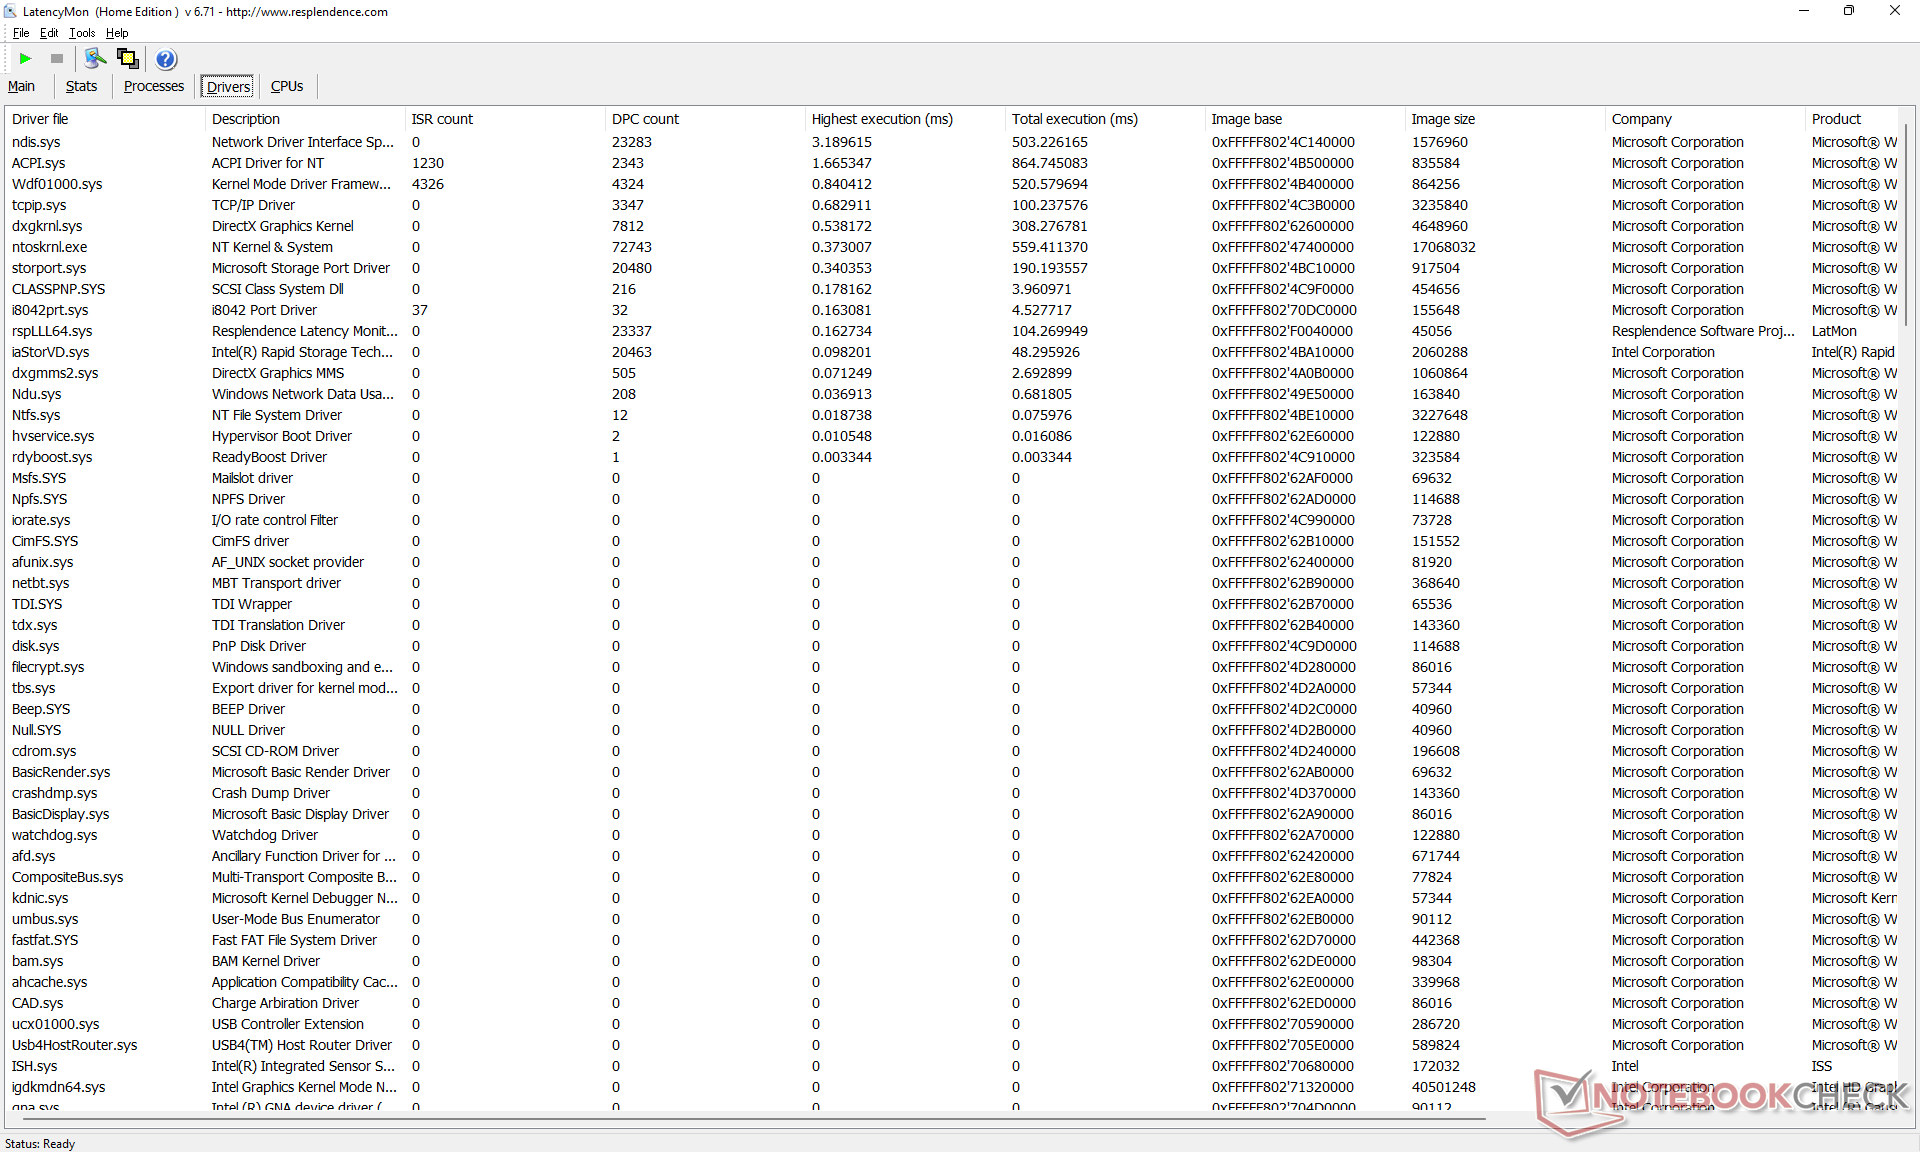
Task: Click the LatencyMon title bar app icon
Action: [11, 11]
